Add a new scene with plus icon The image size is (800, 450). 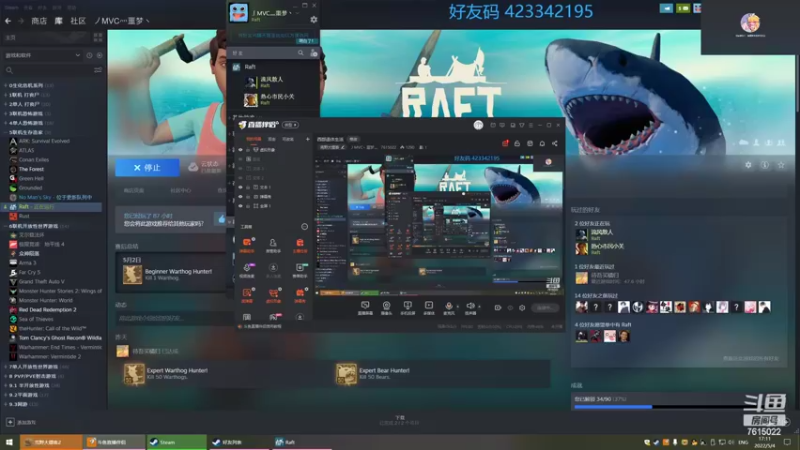pyautogui.click(x=307, y=139)
